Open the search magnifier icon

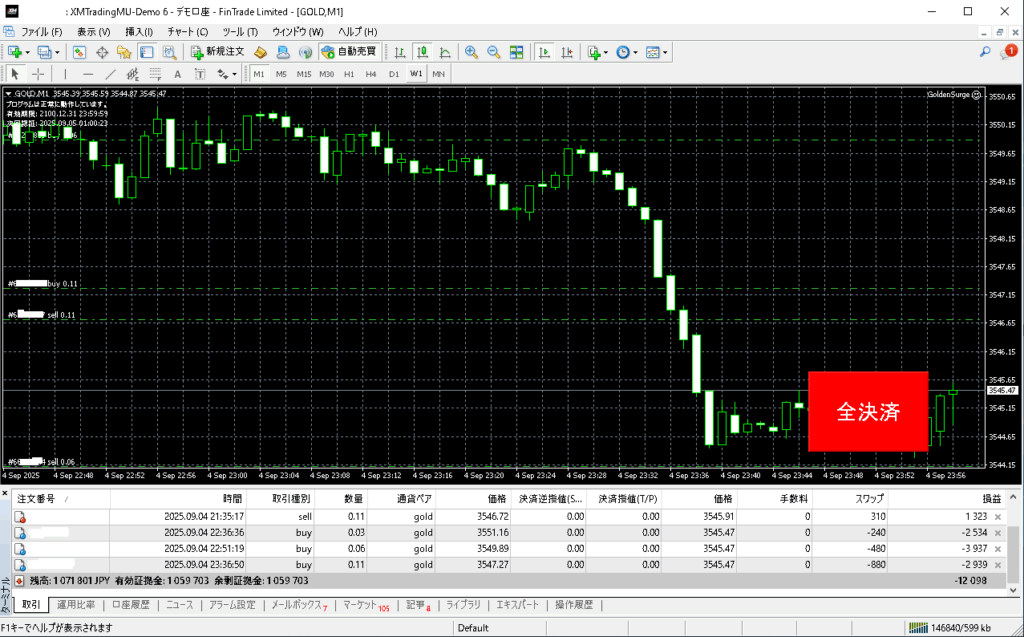984,52
